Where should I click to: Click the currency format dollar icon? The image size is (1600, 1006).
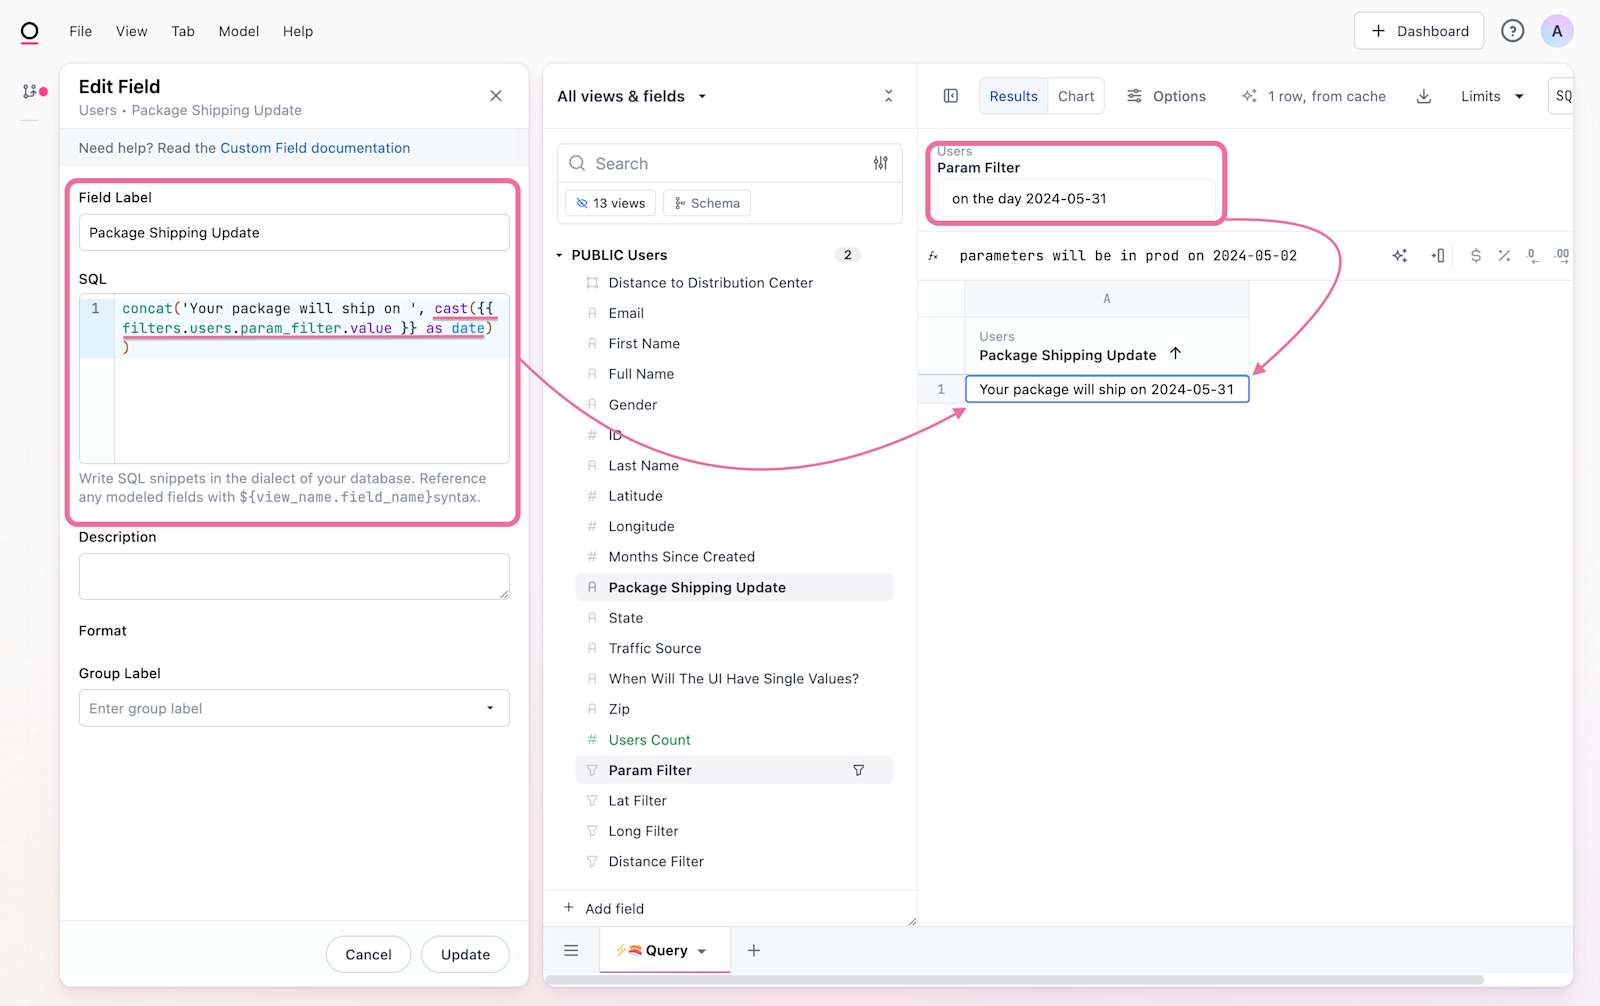[1475, 256]
